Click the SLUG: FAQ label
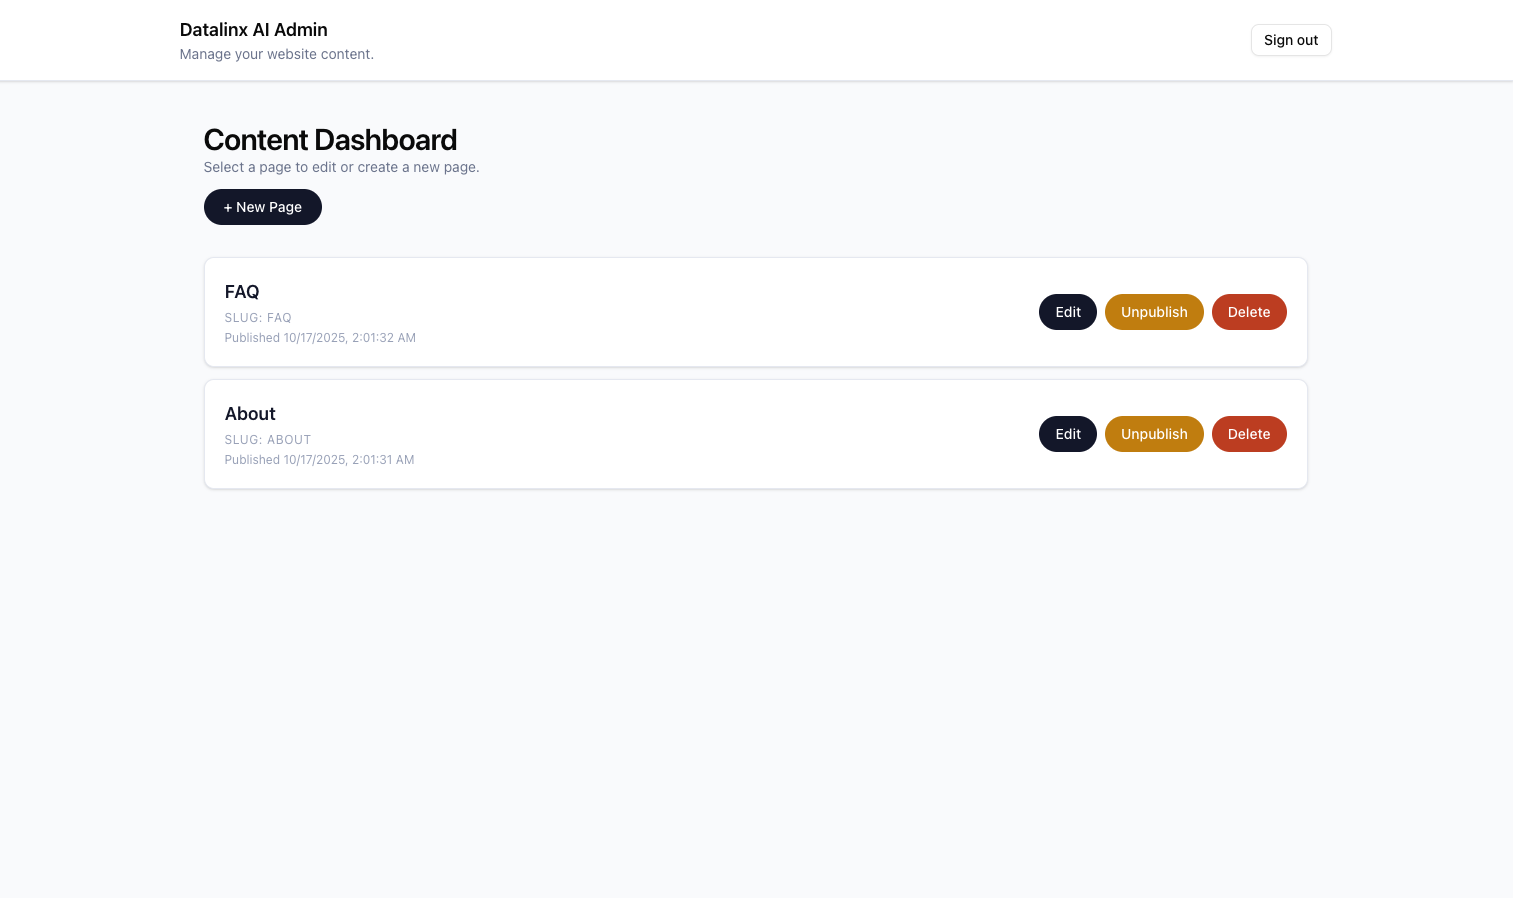 tap(258, 318)
